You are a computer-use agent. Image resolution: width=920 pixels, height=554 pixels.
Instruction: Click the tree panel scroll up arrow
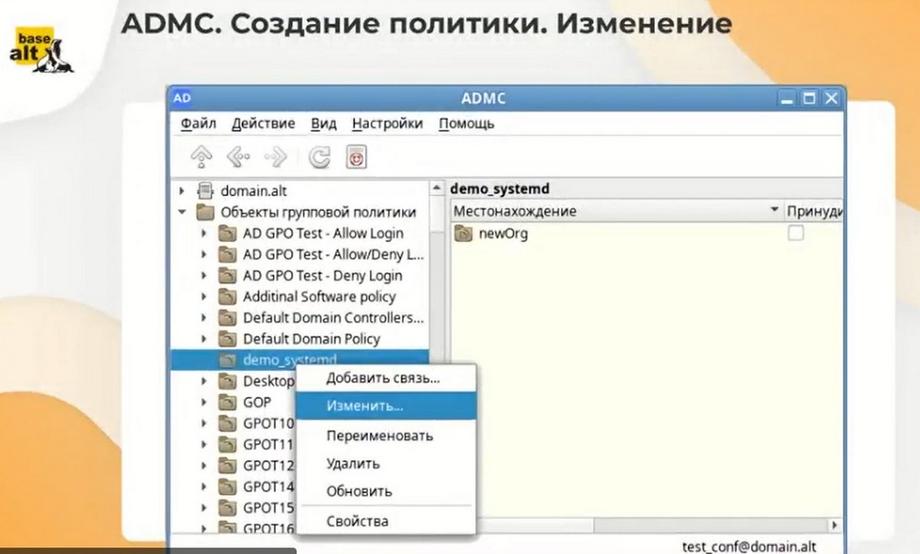click(437, 188)
